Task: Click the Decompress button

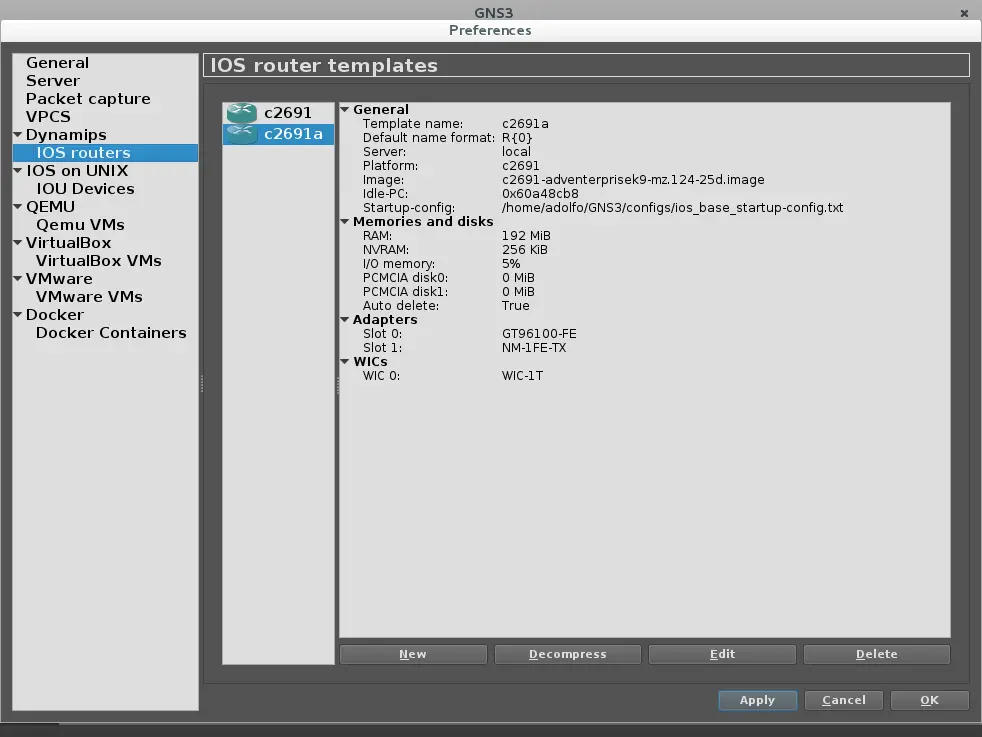Action: (x=567, y=654)
